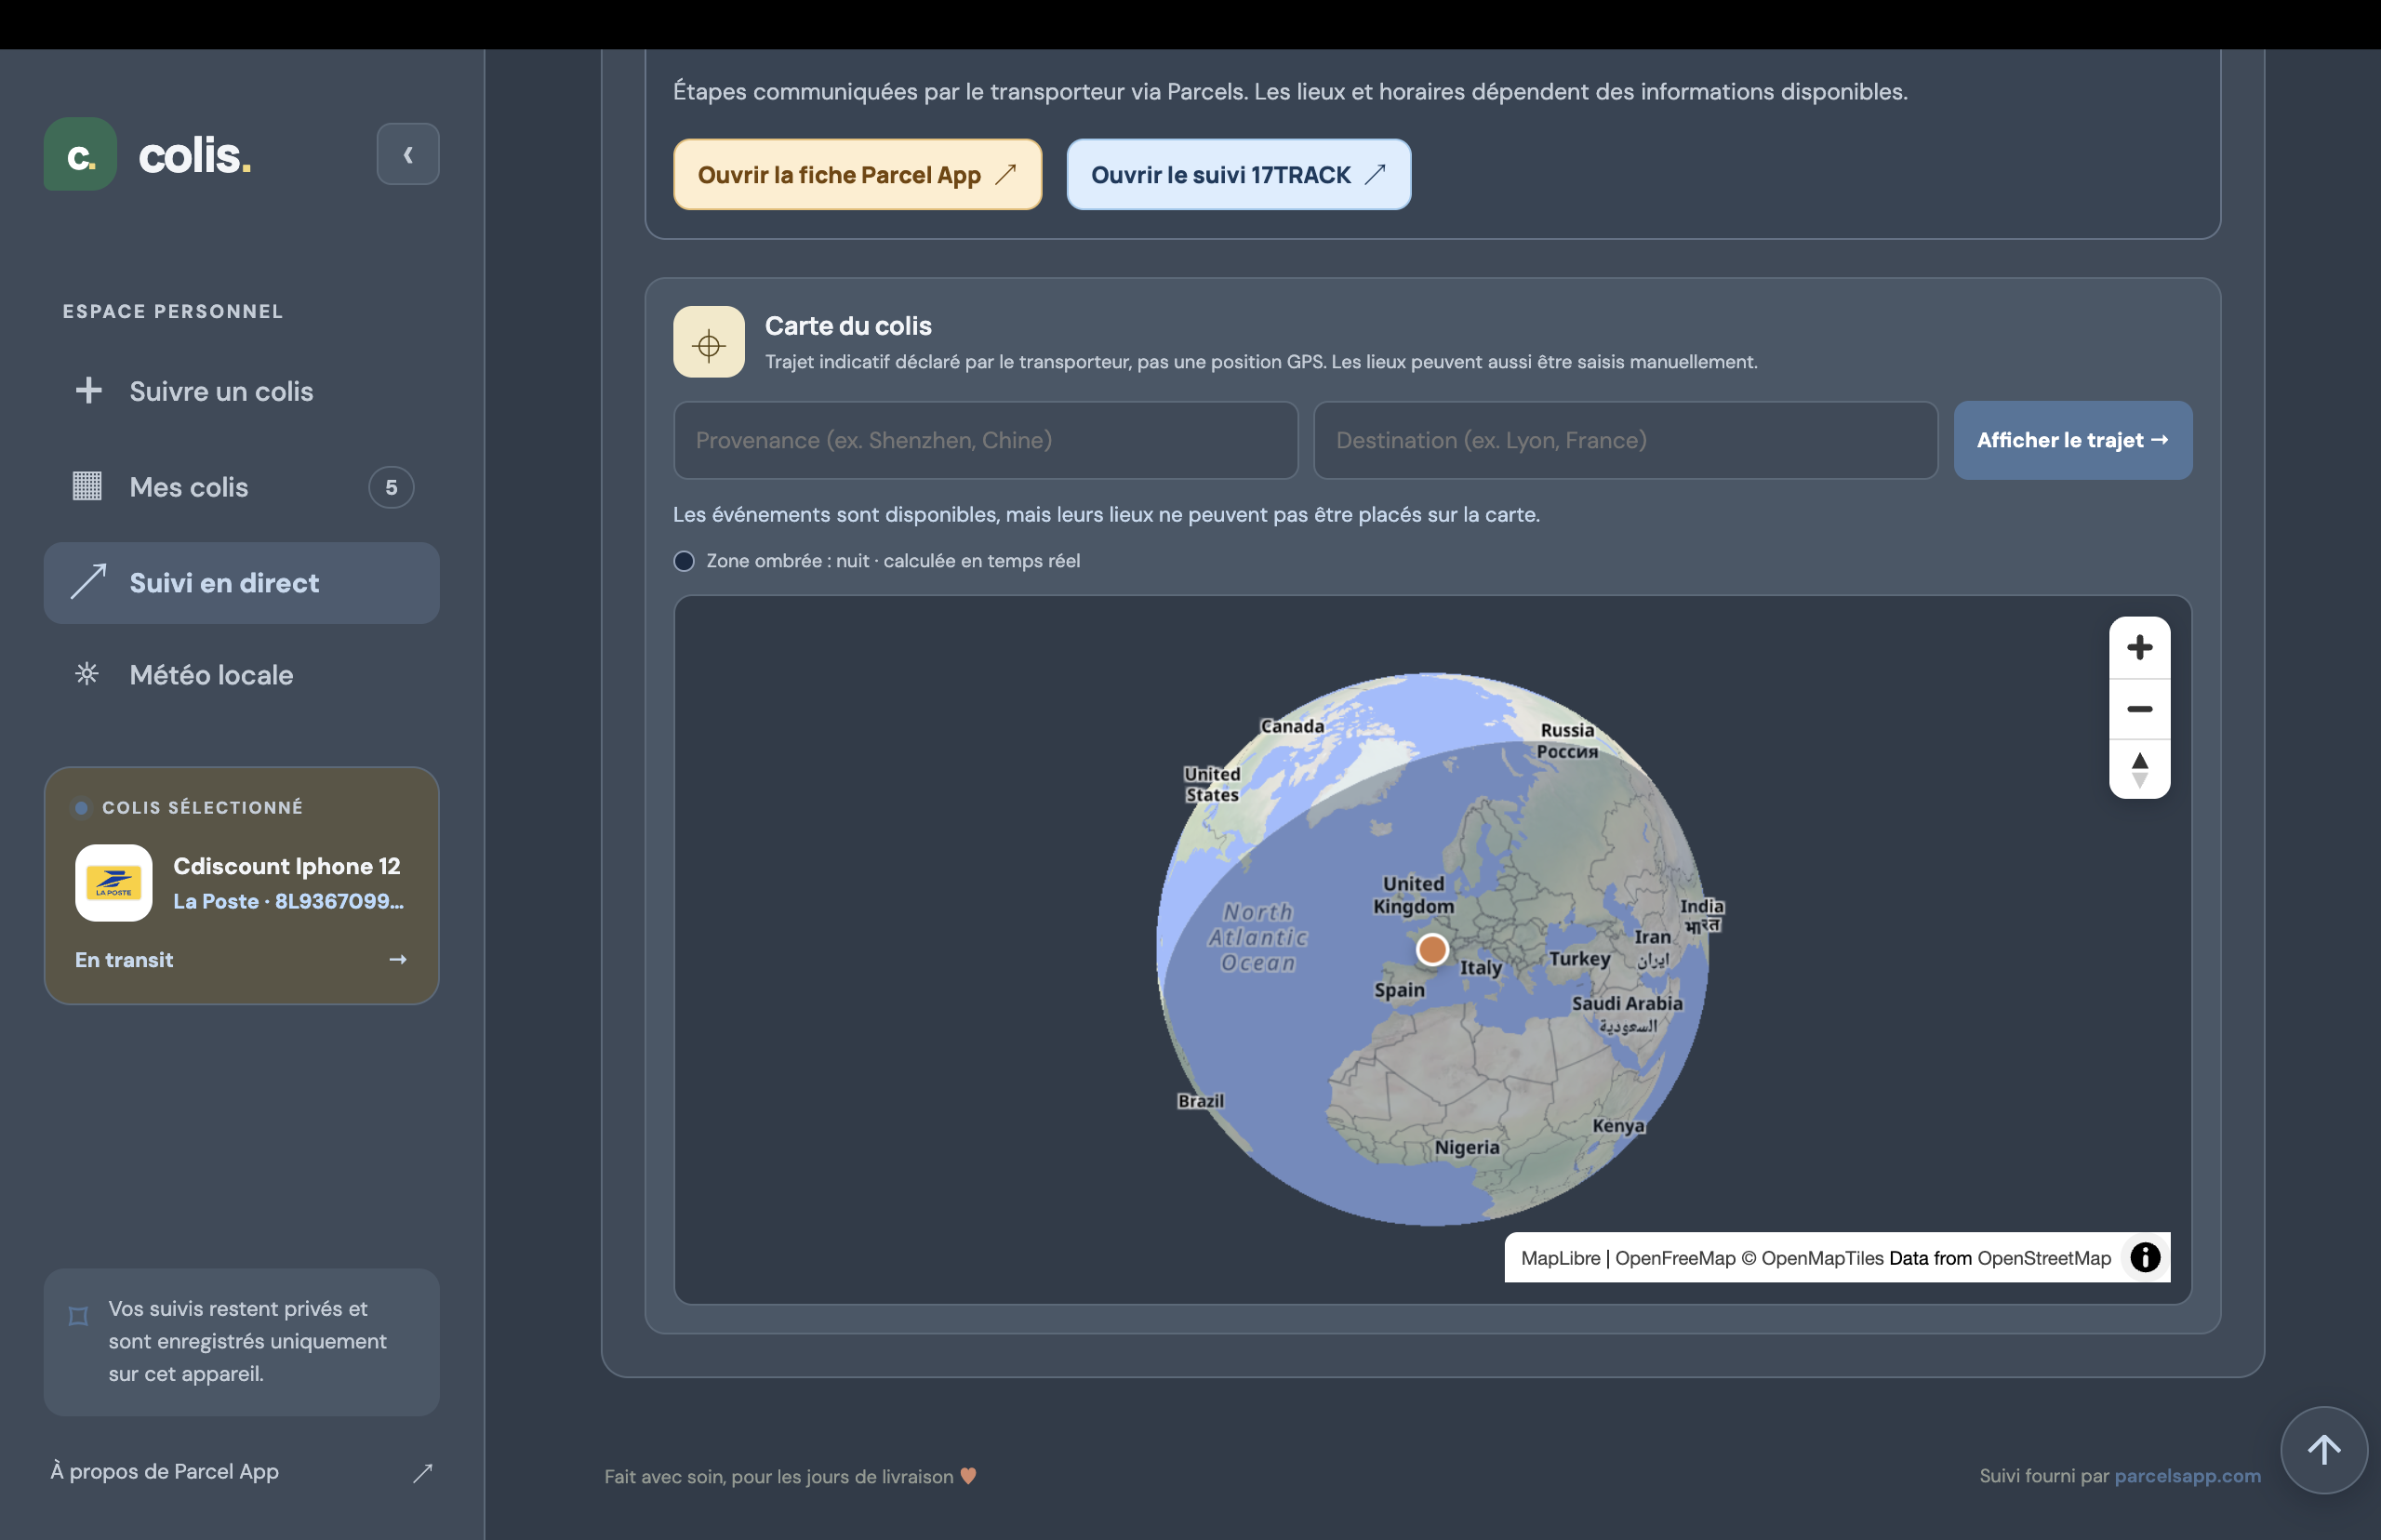Select Suivi en direct menu item

click(x=241, y=583)
